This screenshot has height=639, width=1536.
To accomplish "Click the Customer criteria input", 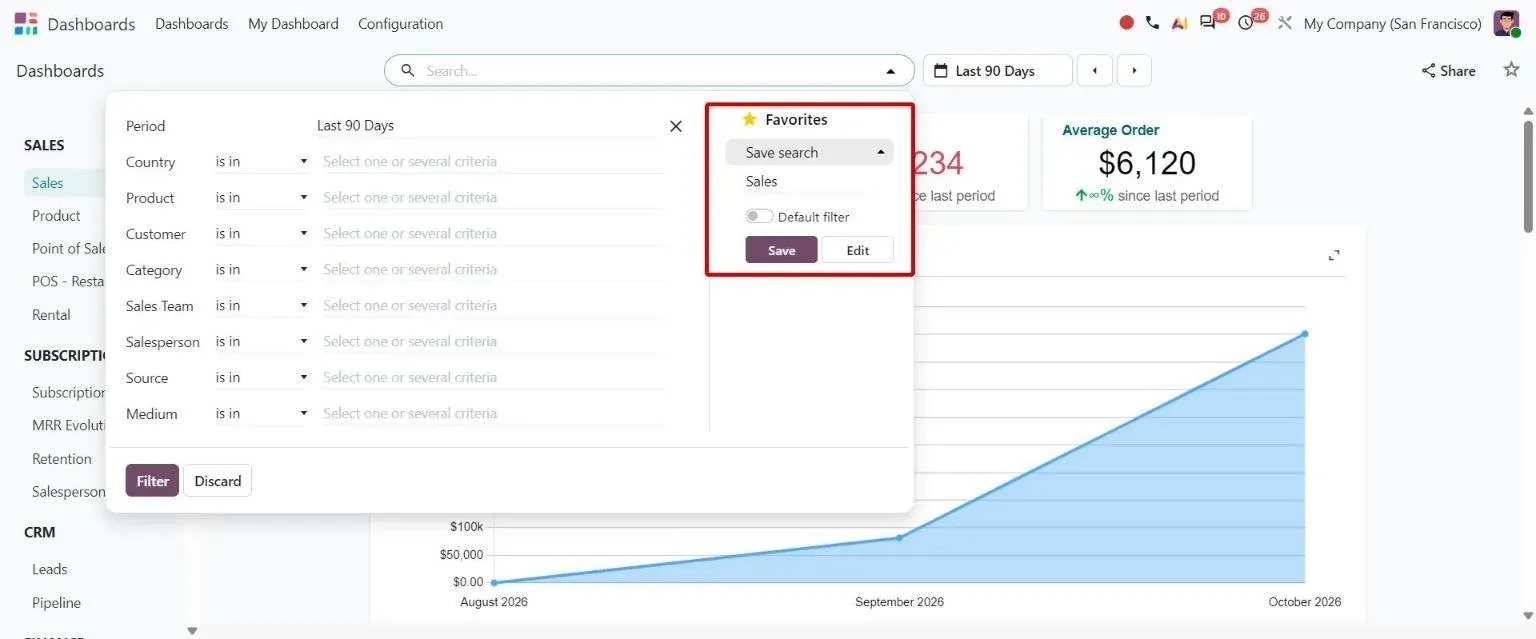I will pyautogui.click(x=493, y=233).
